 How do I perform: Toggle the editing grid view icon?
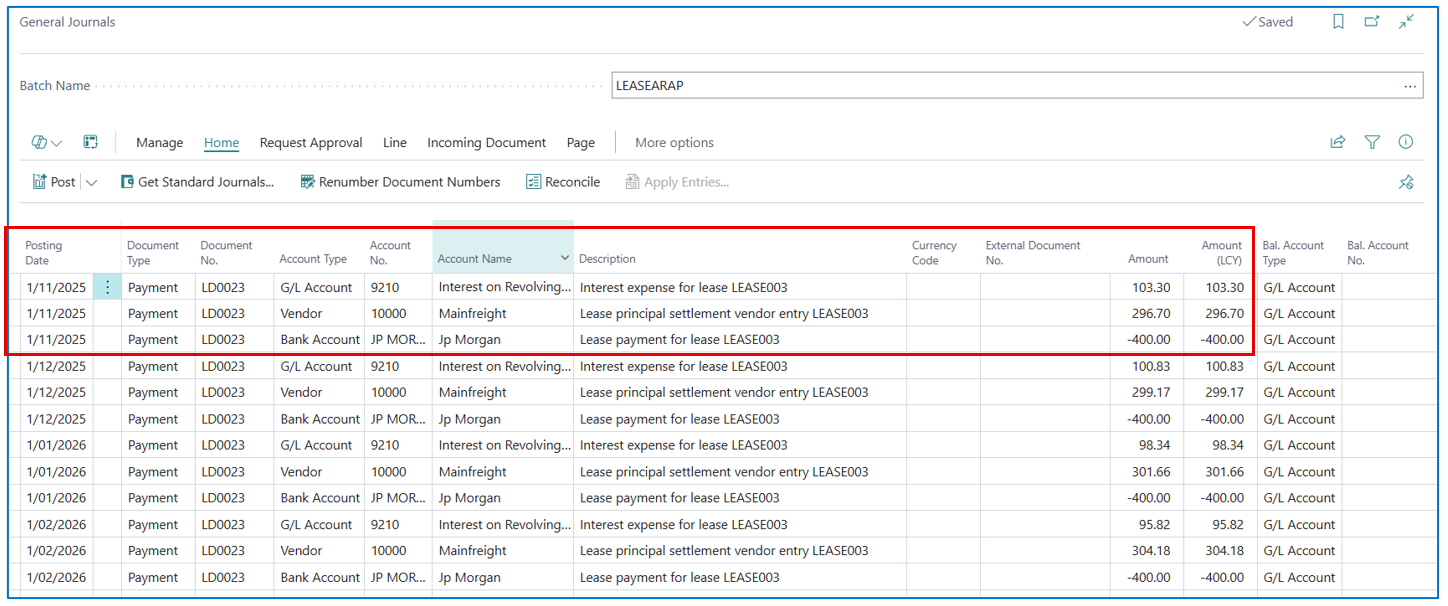(x=90, y=143)
